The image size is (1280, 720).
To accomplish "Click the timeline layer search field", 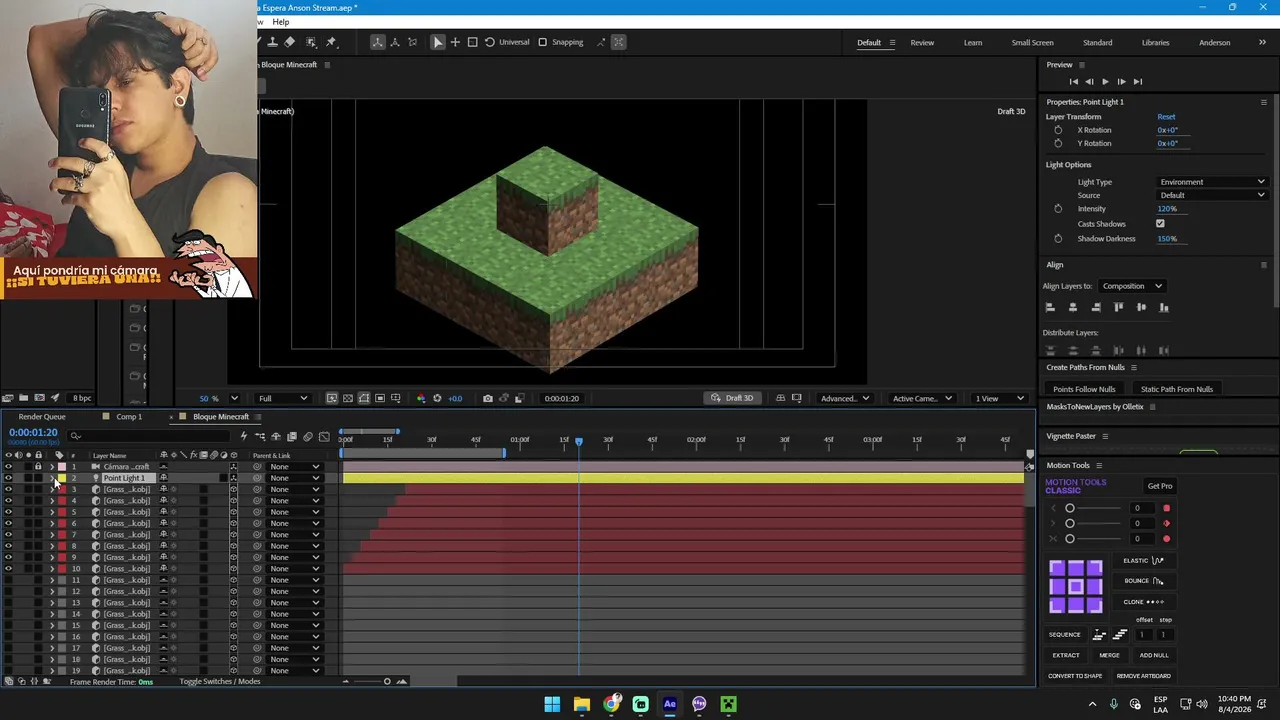I will click(x=150, y=436).
